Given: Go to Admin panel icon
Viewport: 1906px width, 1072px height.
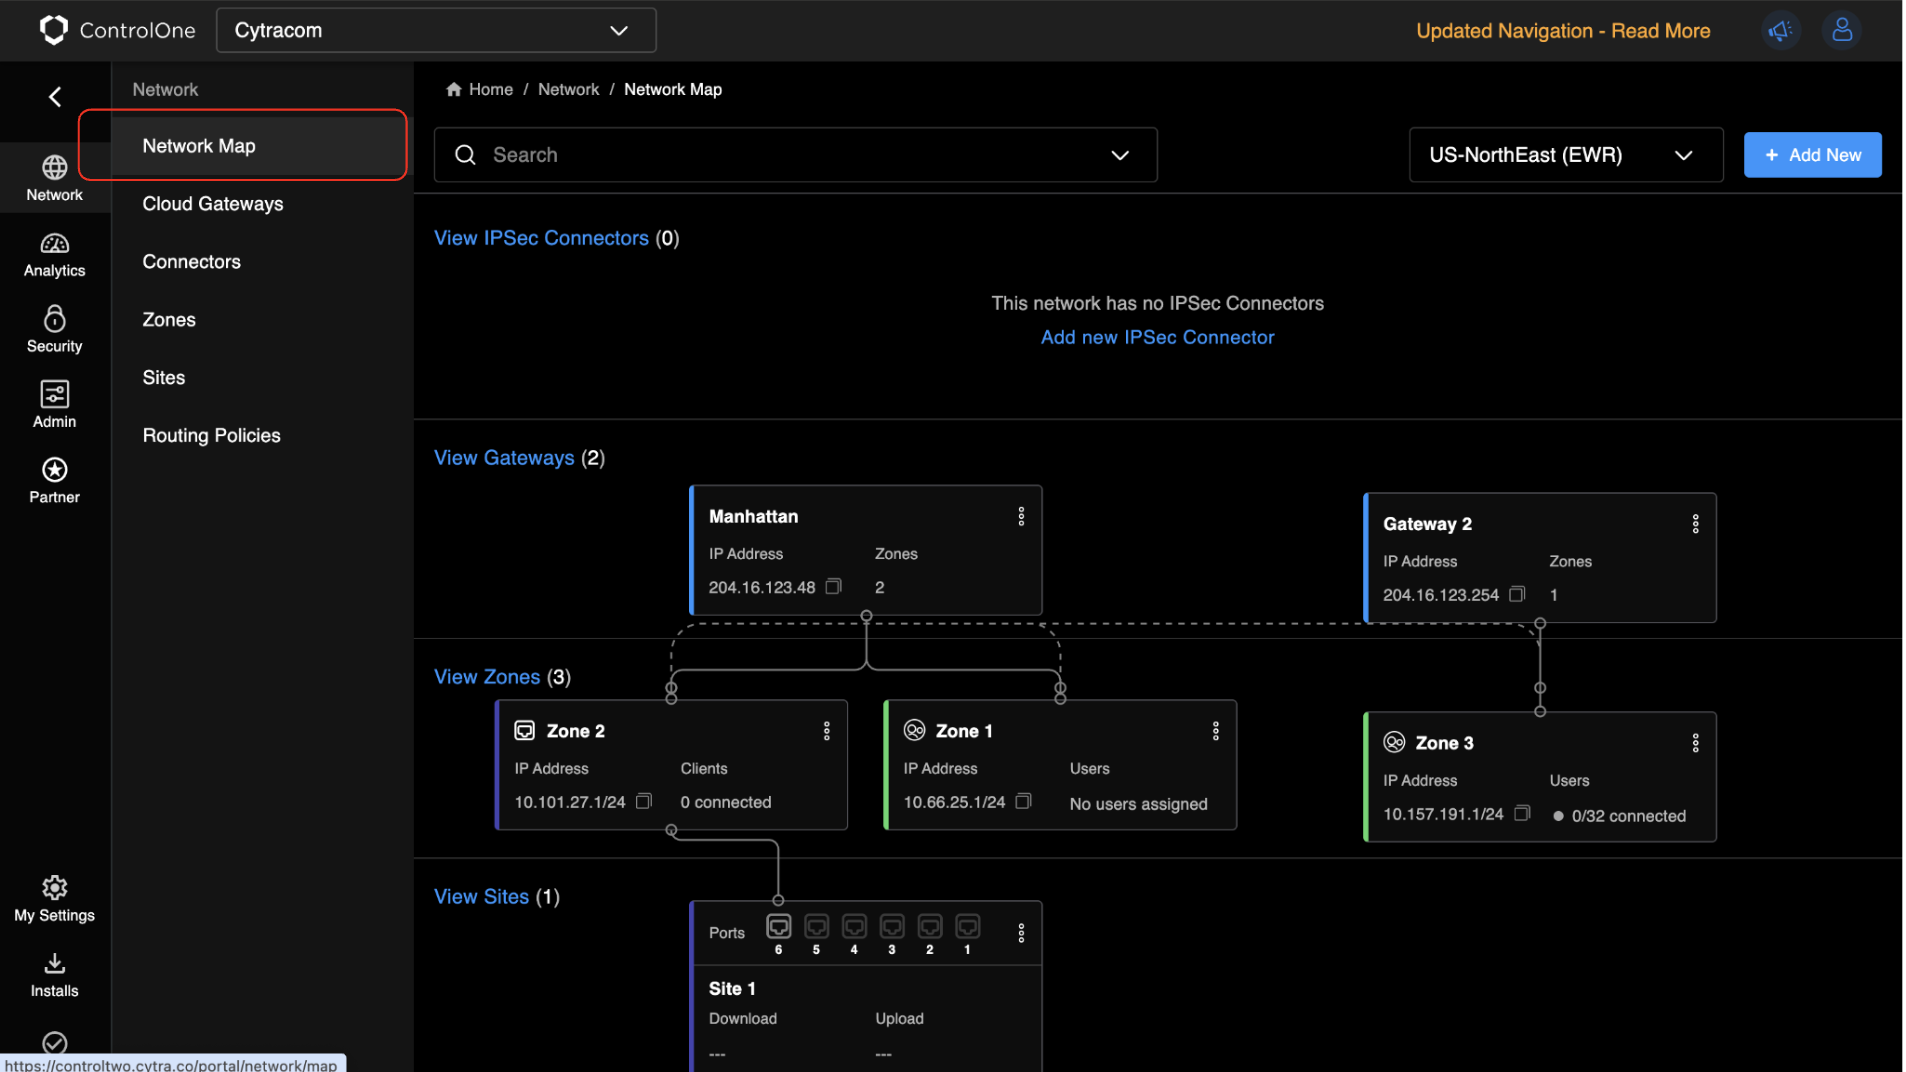Looking at the screenshot, I should [54, 405].
